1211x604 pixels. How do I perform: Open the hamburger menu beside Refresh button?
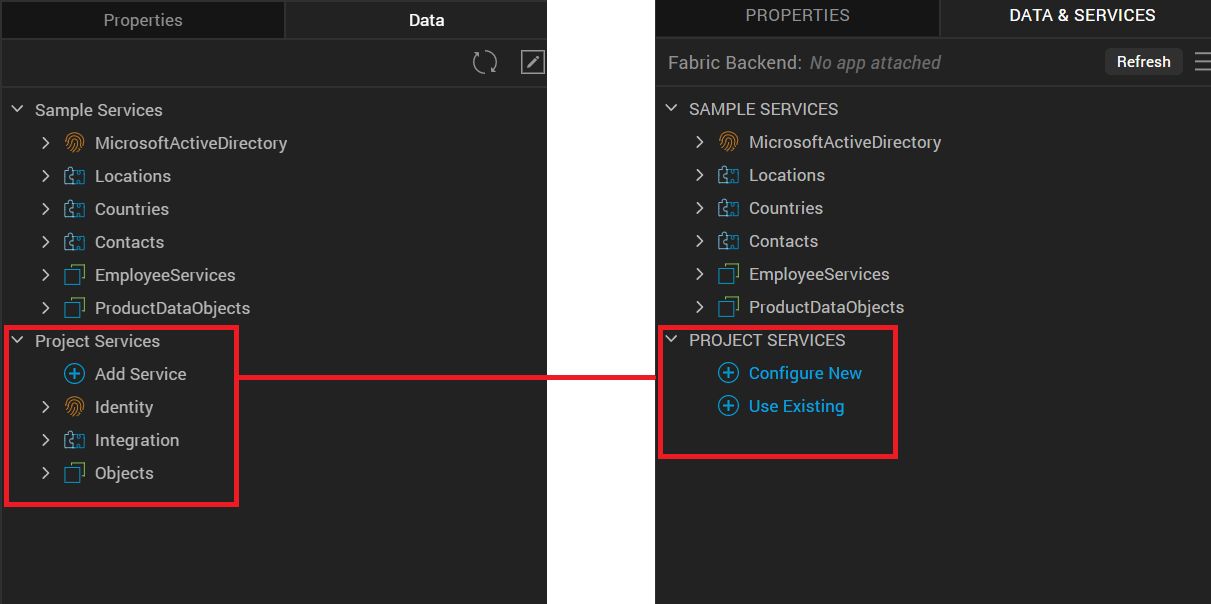coord(1202,62)
